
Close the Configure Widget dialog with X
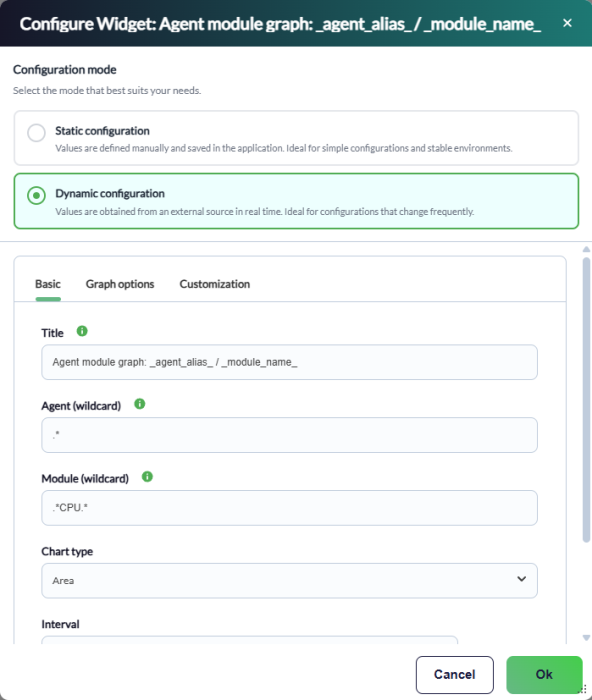[x=567, y=23]
